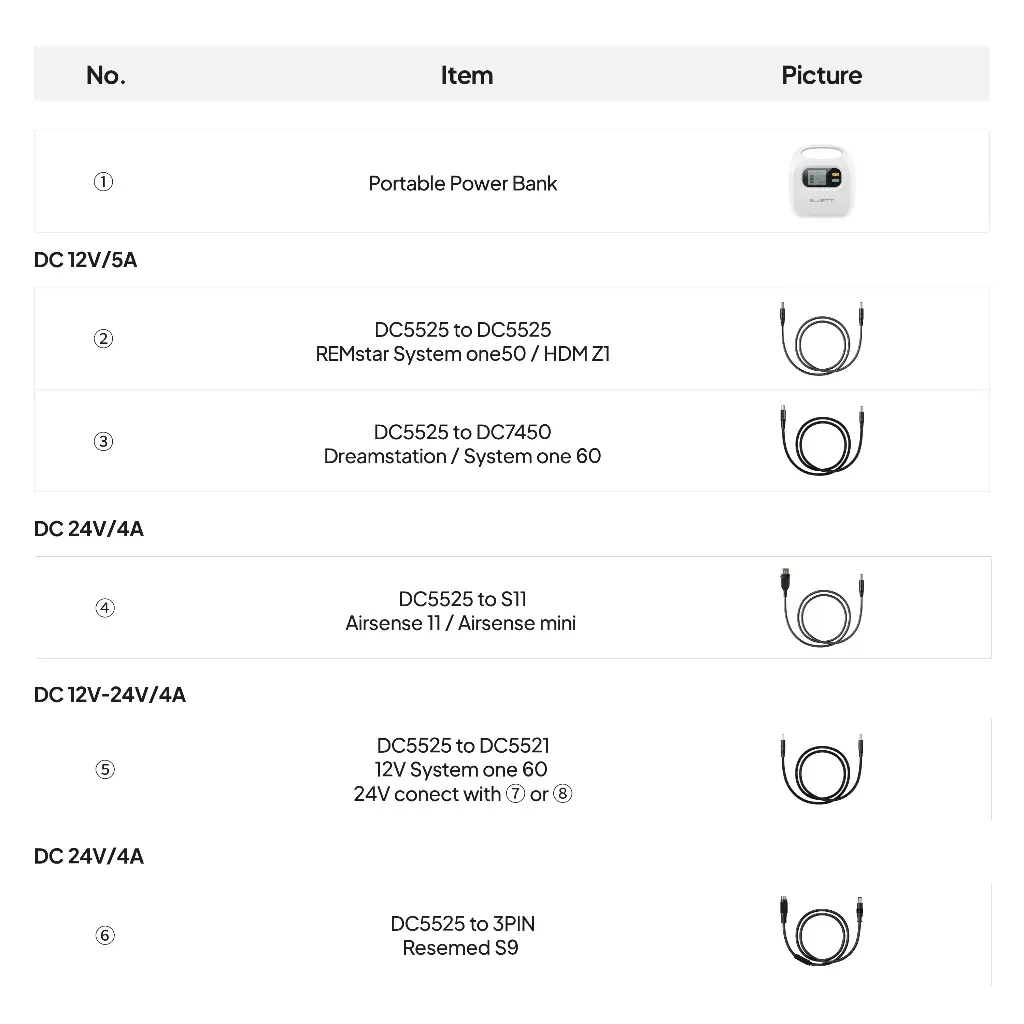Click the "DC 12V/5A" section heading
The height and width of the screenshot is (1024, 1024).
tap(86, 260)
